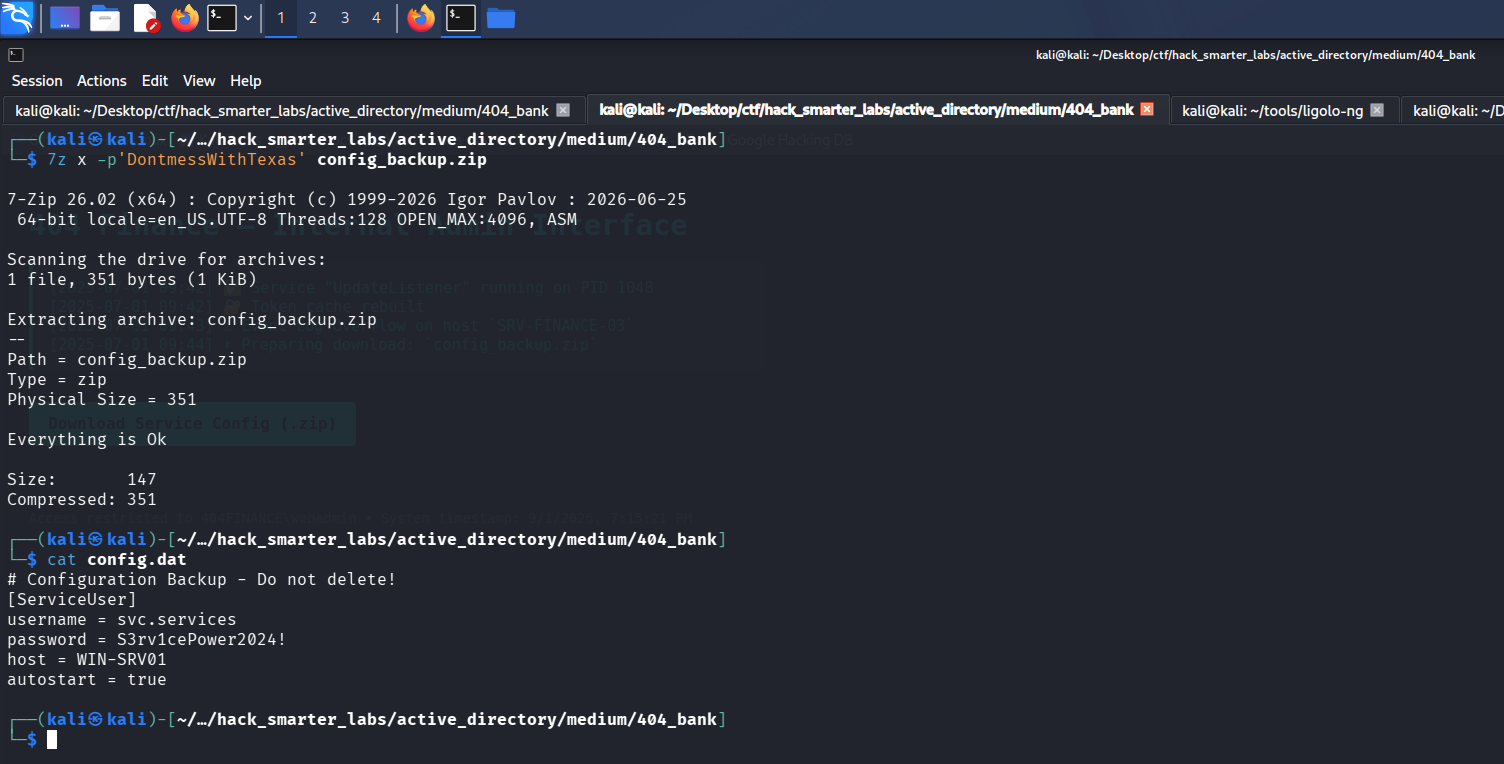The image size is (1504, 764).
Task: Open the Edit menu
Action: (155, 81)
